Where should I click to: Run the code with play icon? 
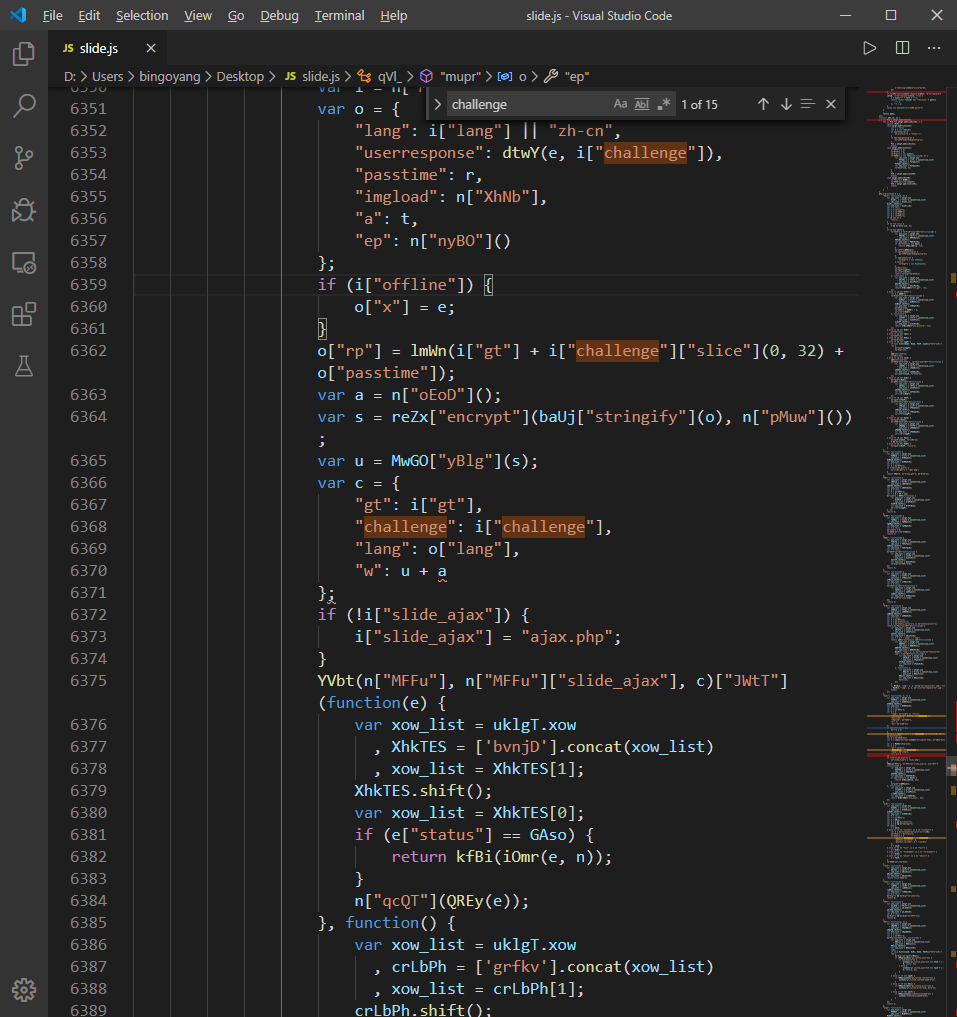click(869, 48)
